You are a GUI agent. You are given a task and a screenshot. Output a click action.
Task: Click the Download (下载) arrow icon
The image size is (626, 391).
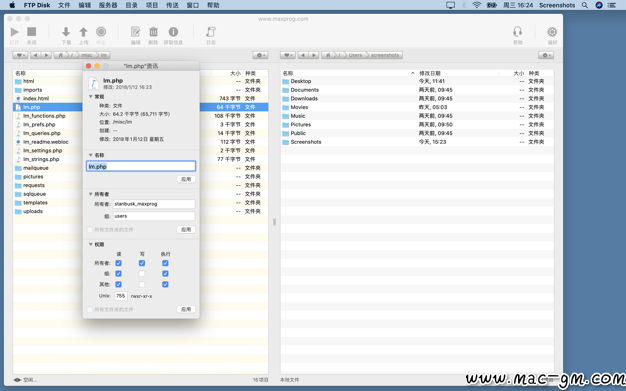[66, 32]
